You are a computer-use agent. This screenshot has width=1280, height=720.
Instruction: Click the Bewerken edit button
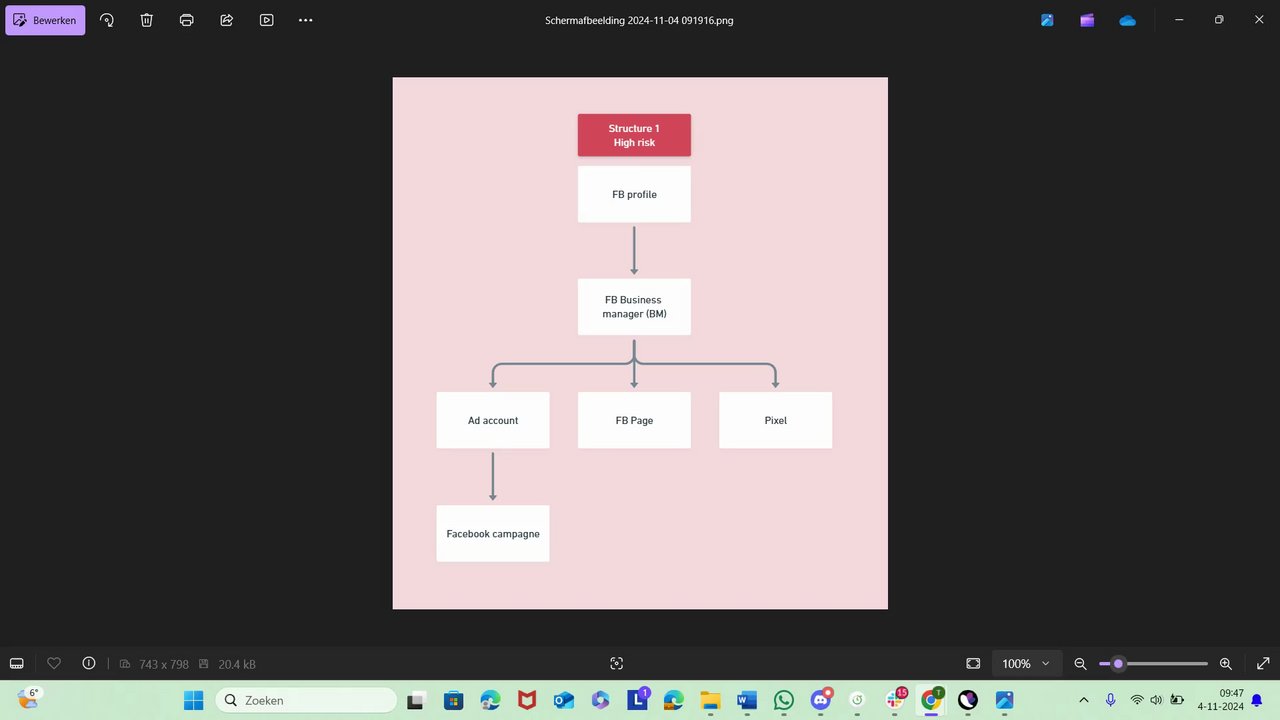tap(45, 20)
